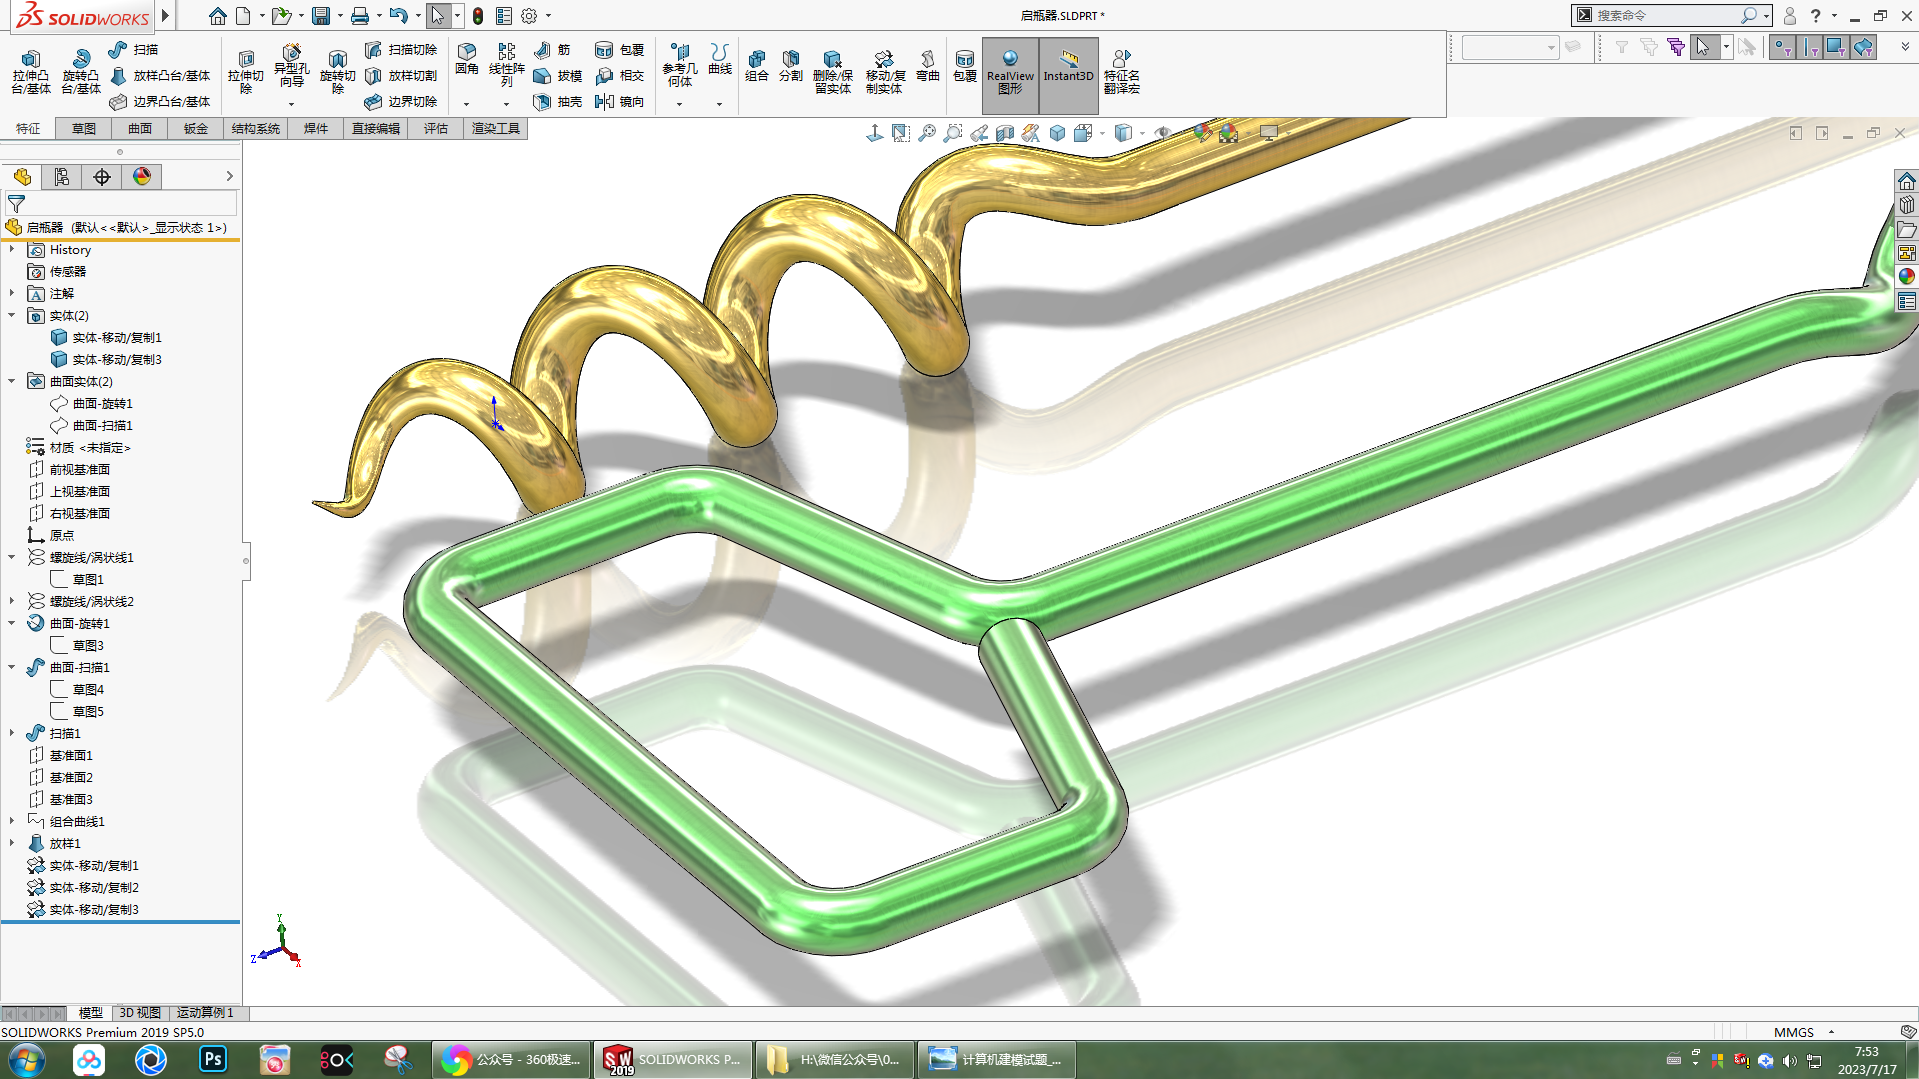Click the 组合 combine tool
Viewport: 1919px width, 1079px height.
coord(757,65)
